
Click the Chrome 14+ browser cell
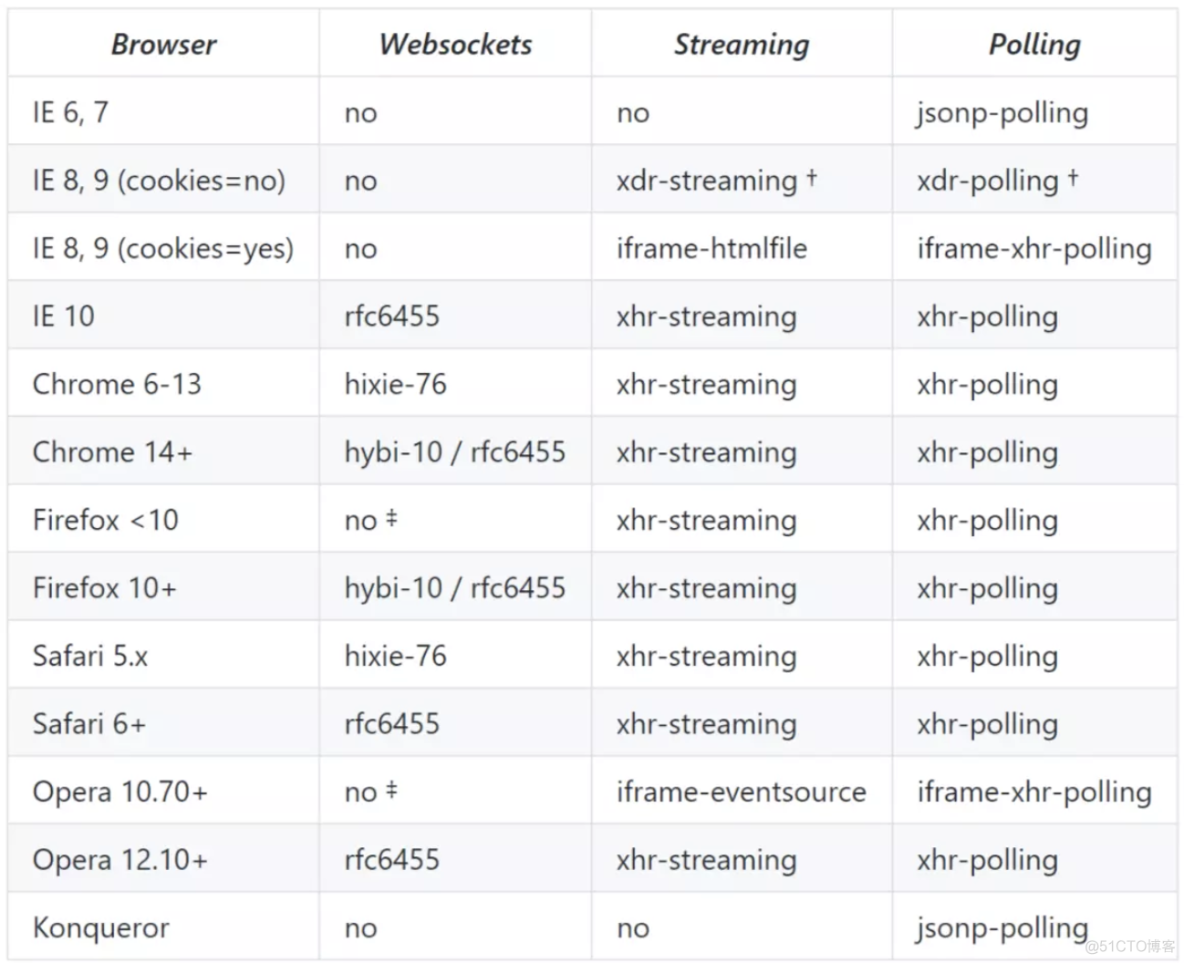coord(112,452)
